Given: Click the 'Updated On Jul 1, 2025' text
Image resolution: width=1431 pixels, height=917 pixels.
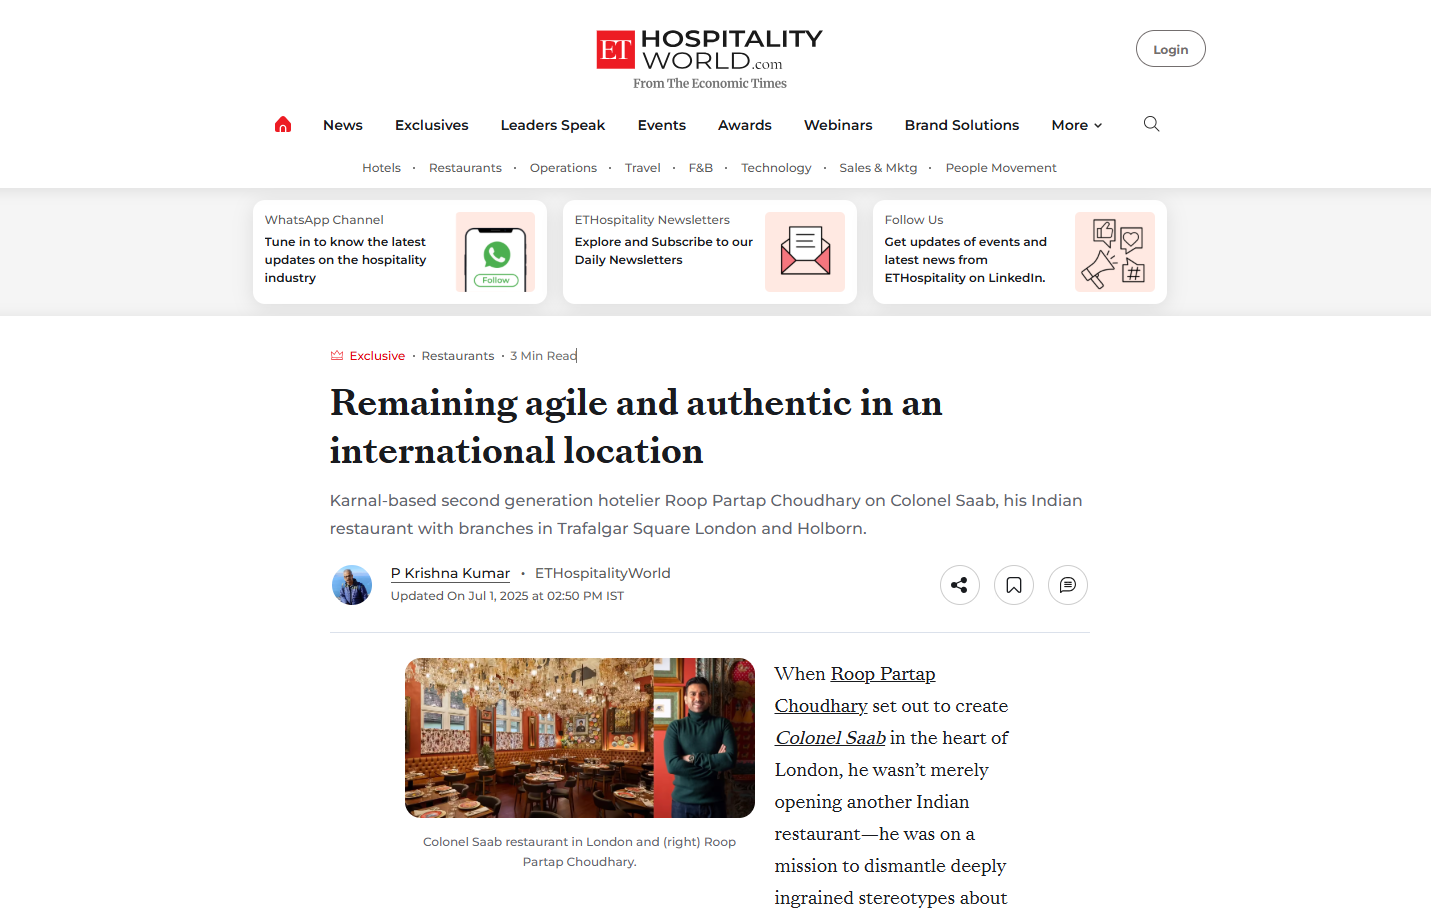Looking at the screenshot, I should pyautogui.click(x=507, y=596).
